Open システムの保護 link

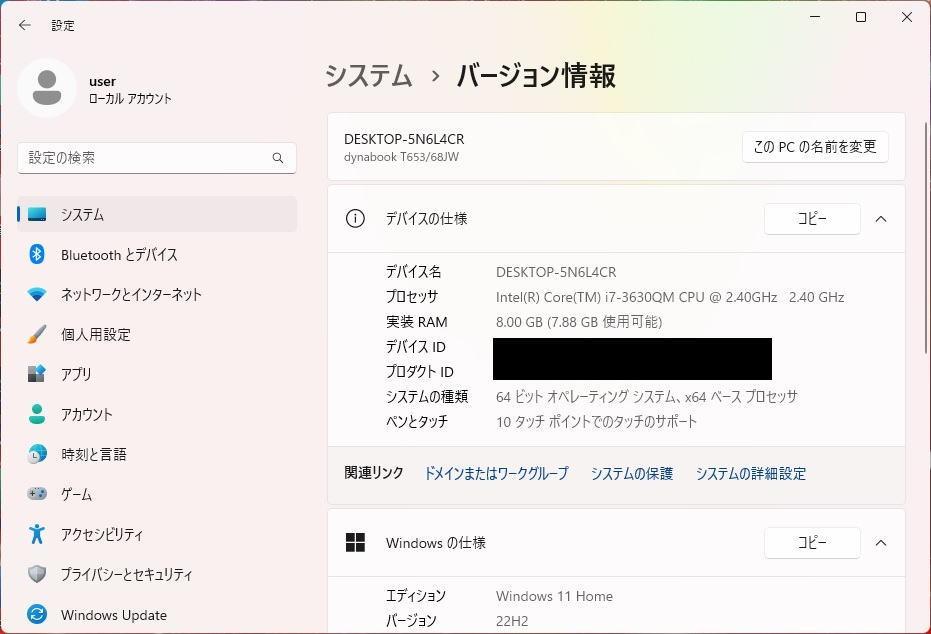[632, 473]
